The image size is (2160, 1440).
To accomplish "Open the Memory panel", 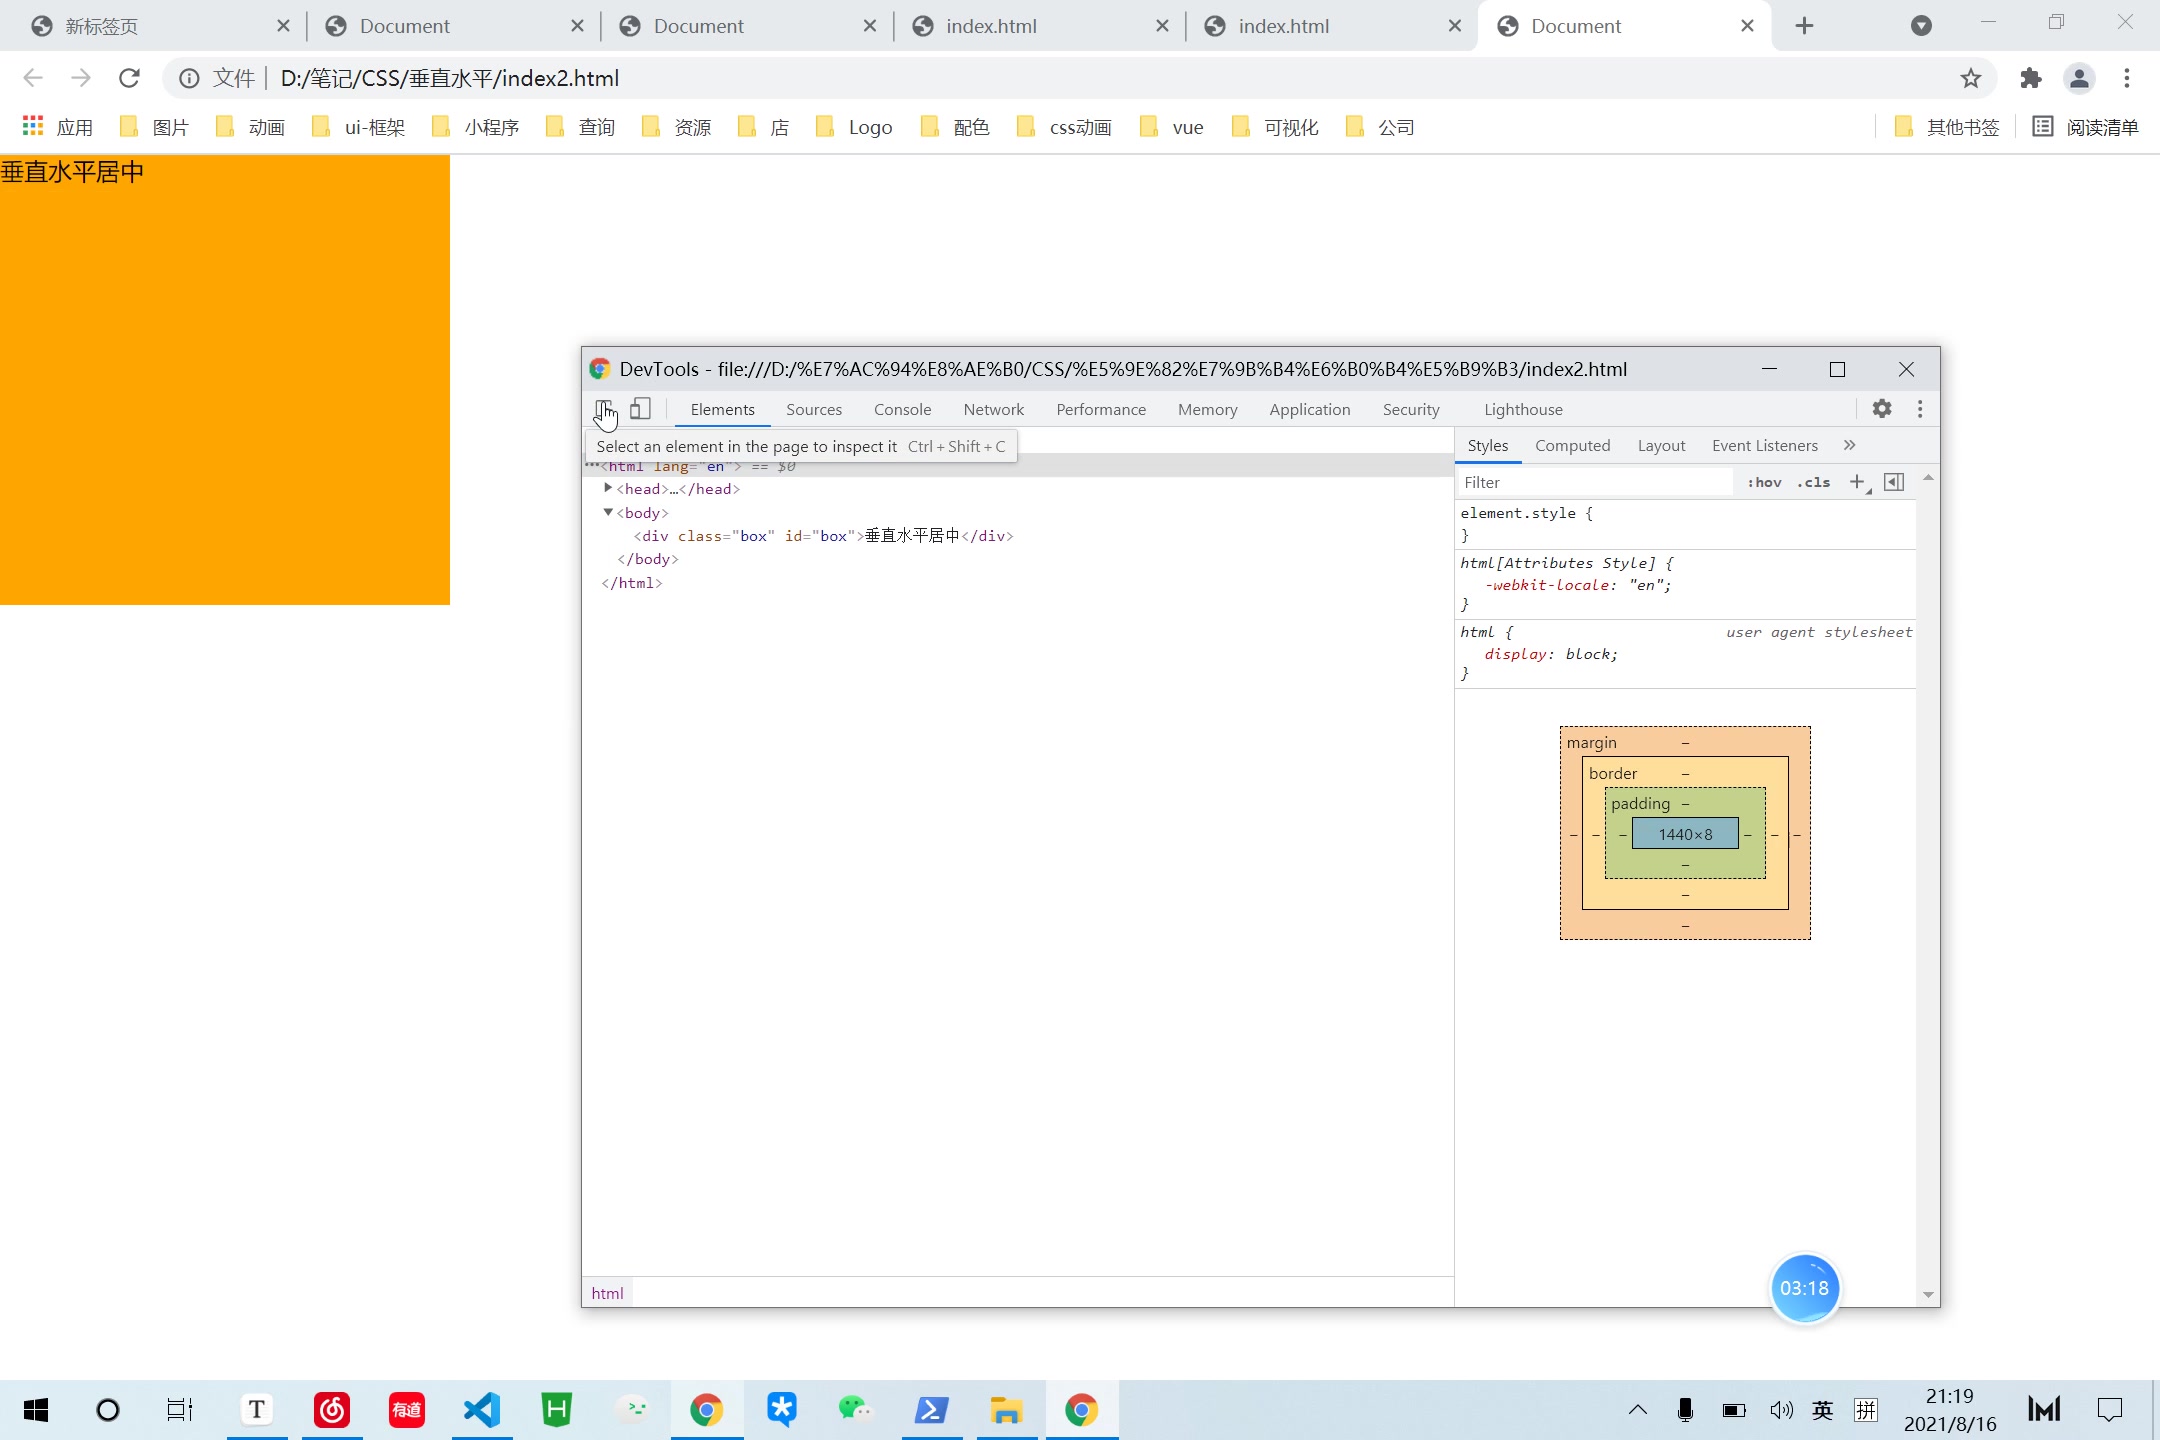I will [1207, 409].
